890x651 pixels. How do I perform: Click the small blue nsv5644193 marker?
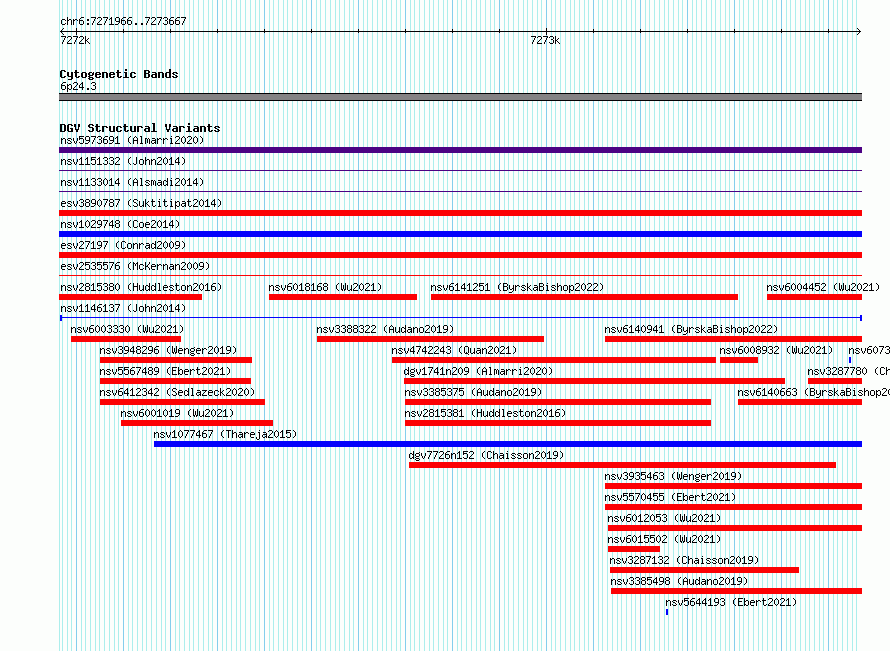tap(667, 612)
